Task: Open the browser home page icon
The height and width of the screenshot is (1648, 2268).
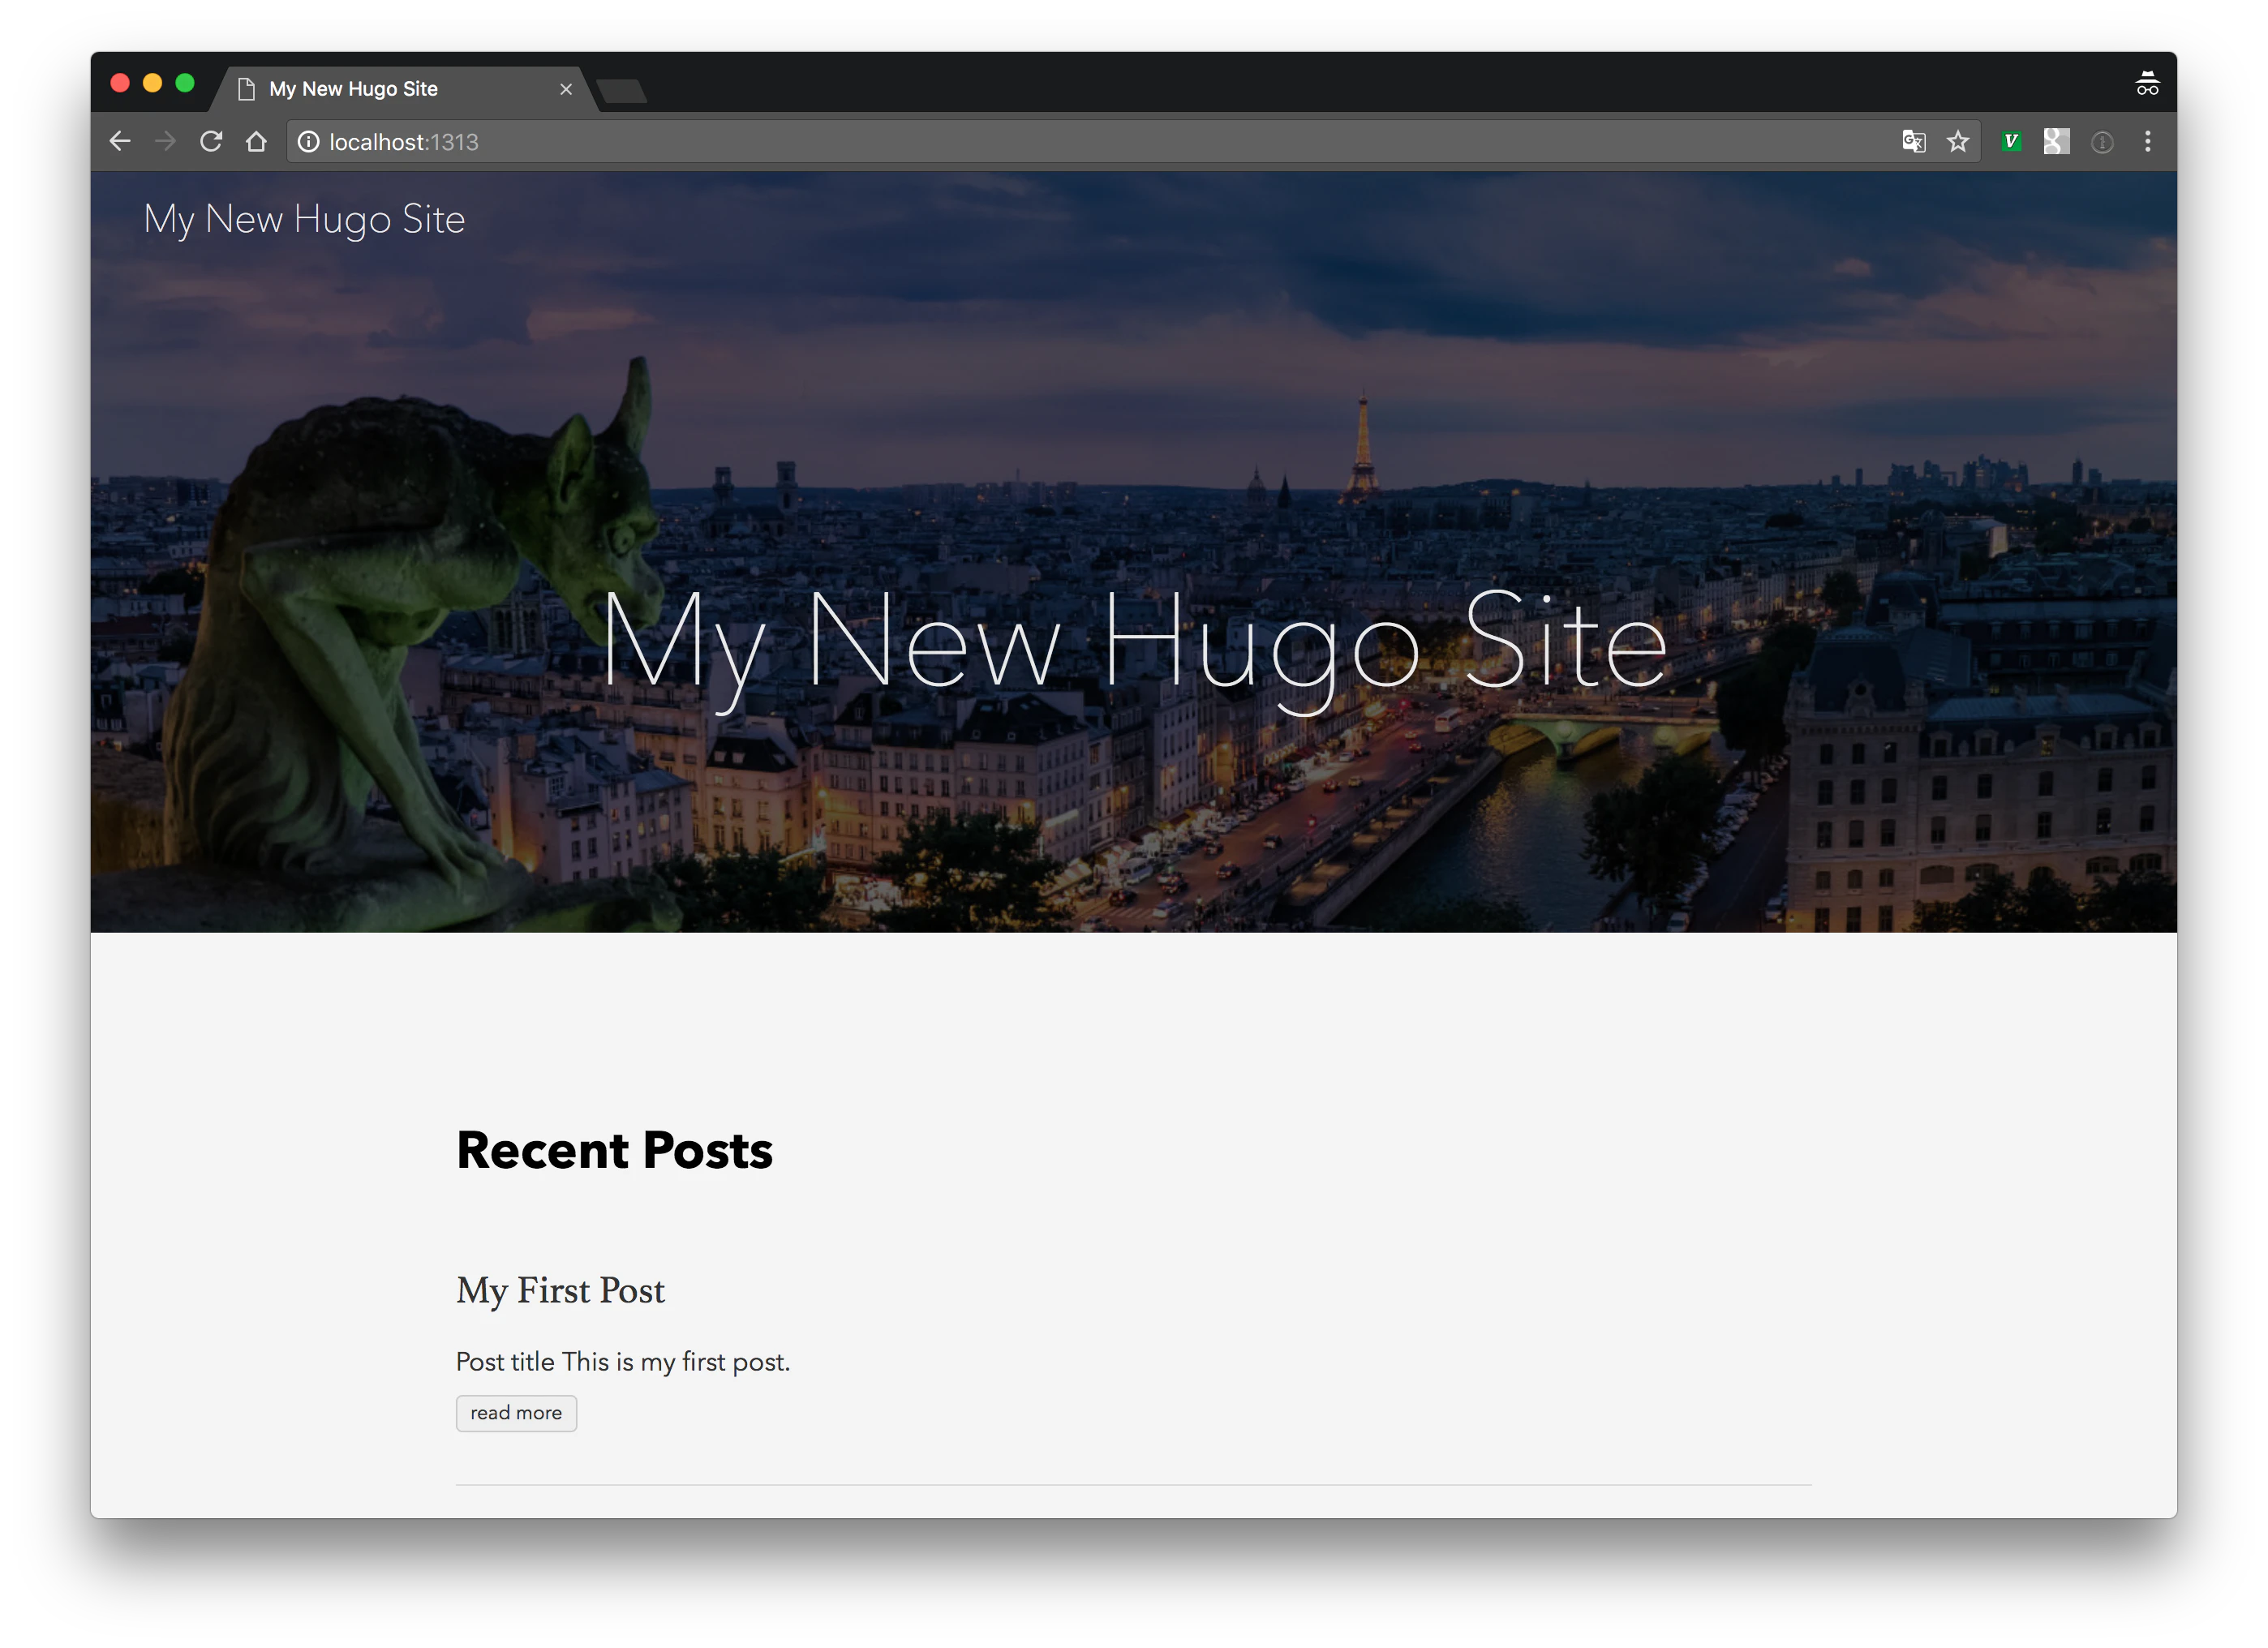Action: [x=256, y=142]
